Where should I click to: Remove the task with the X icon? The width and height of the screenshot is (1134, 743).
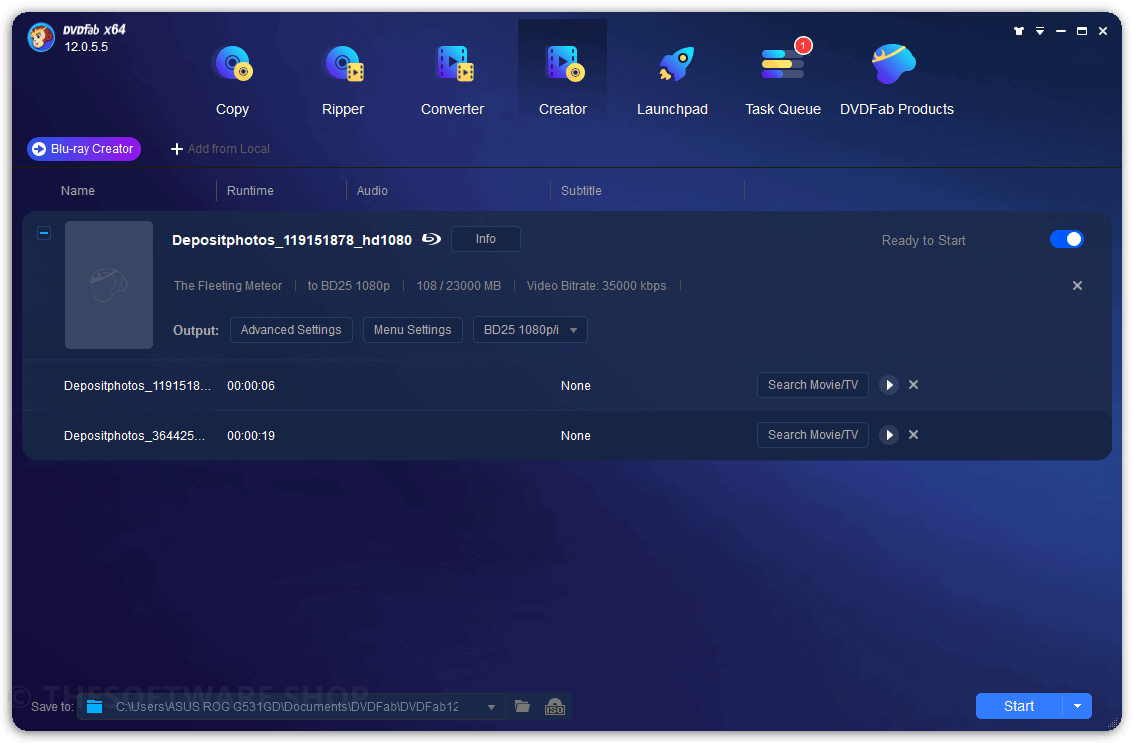coord(1078,286)
